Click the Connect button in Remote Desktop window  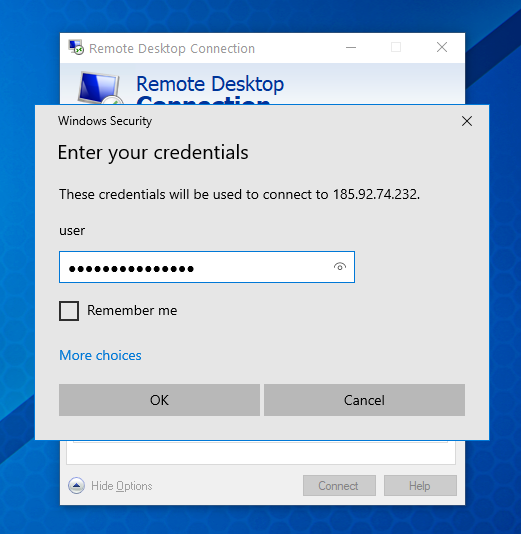click(x=339, y=486)
